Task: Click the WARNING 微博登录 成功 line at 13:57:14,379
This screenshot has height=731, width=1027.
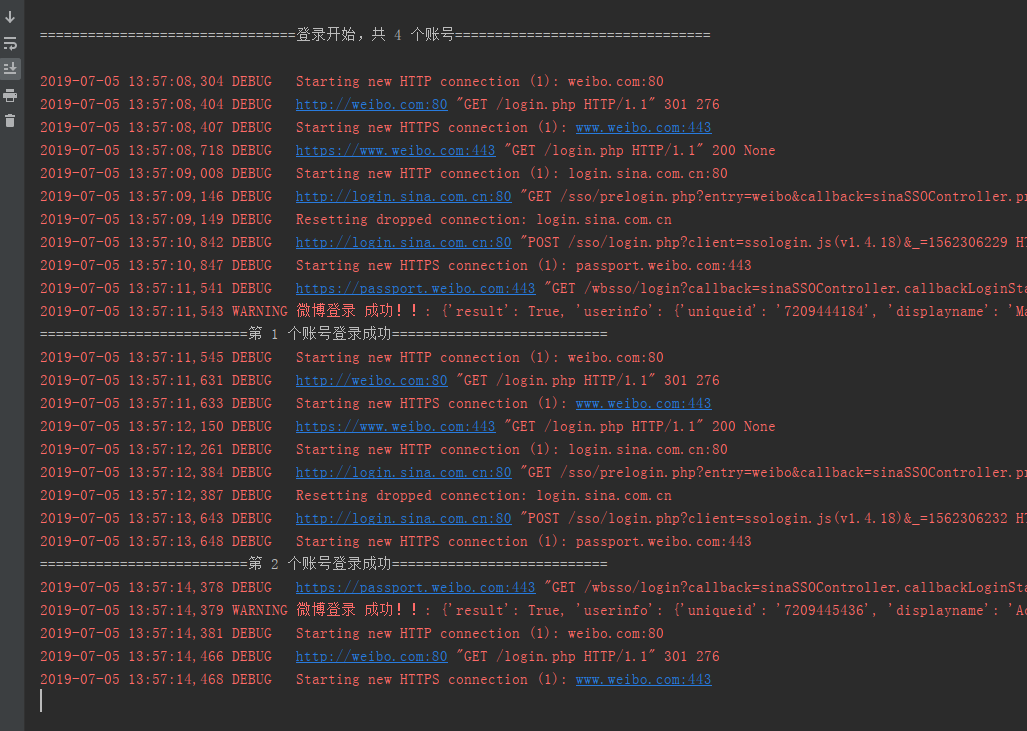Action: pos(533,610)
